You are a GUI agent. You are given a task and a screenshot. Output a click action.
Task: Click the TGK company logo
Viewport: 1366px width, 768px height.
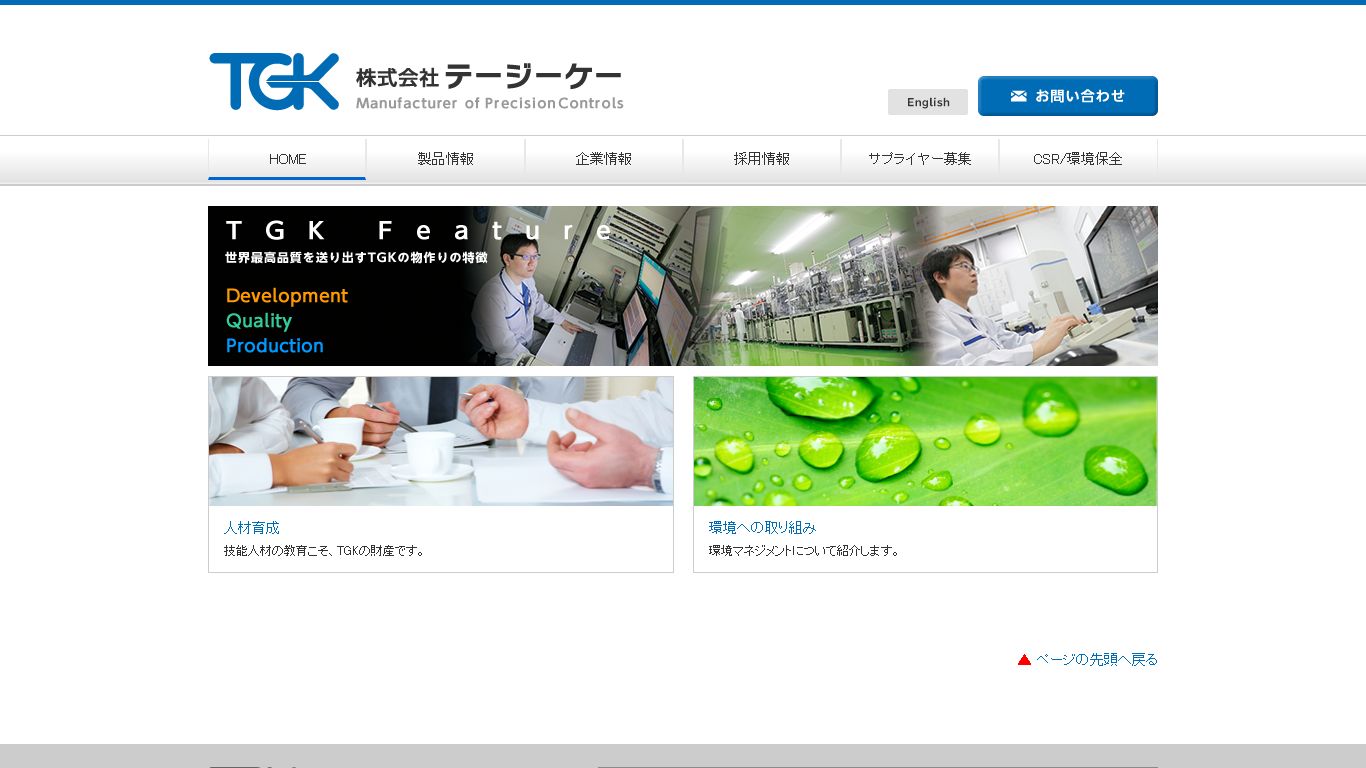pos(274,81)
